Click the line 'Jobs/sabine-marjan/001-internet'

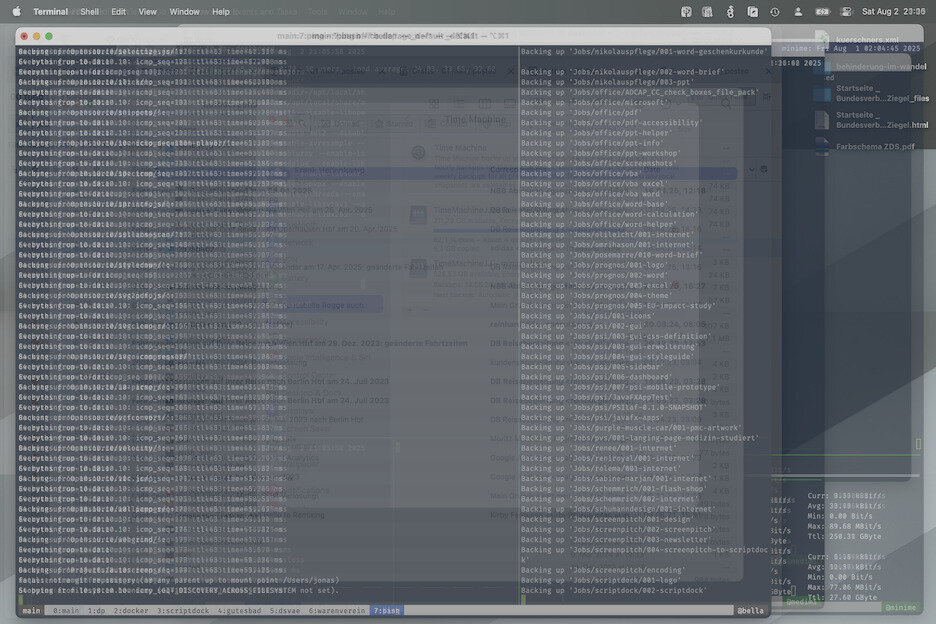tap(618, 478)
